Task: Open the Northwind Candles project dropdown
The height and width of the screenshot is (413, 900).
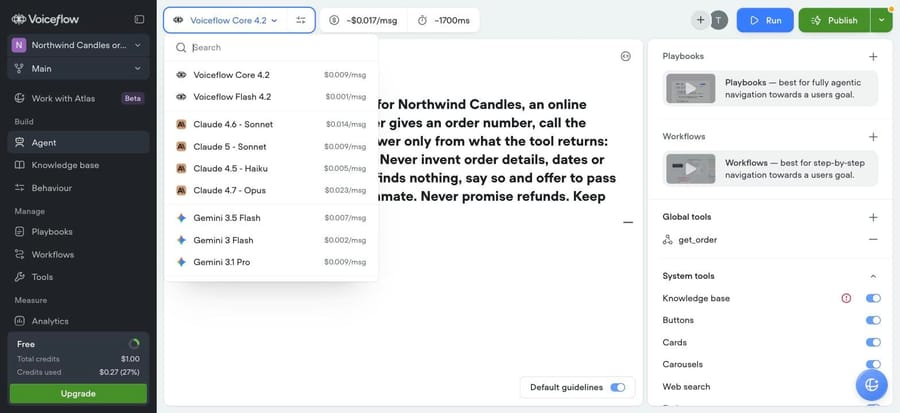Action: pyautogui.click(x=78, y=45)
